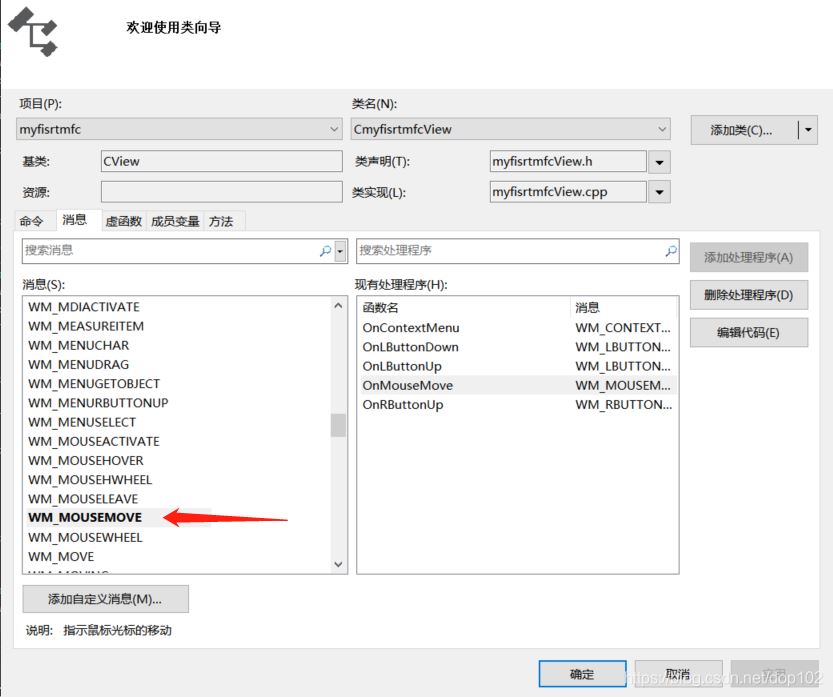The height and width of the screenshot is (697, 833).
Task: Select WM_MENUSELECT in the message list
Action: click(x=82, y=422)
